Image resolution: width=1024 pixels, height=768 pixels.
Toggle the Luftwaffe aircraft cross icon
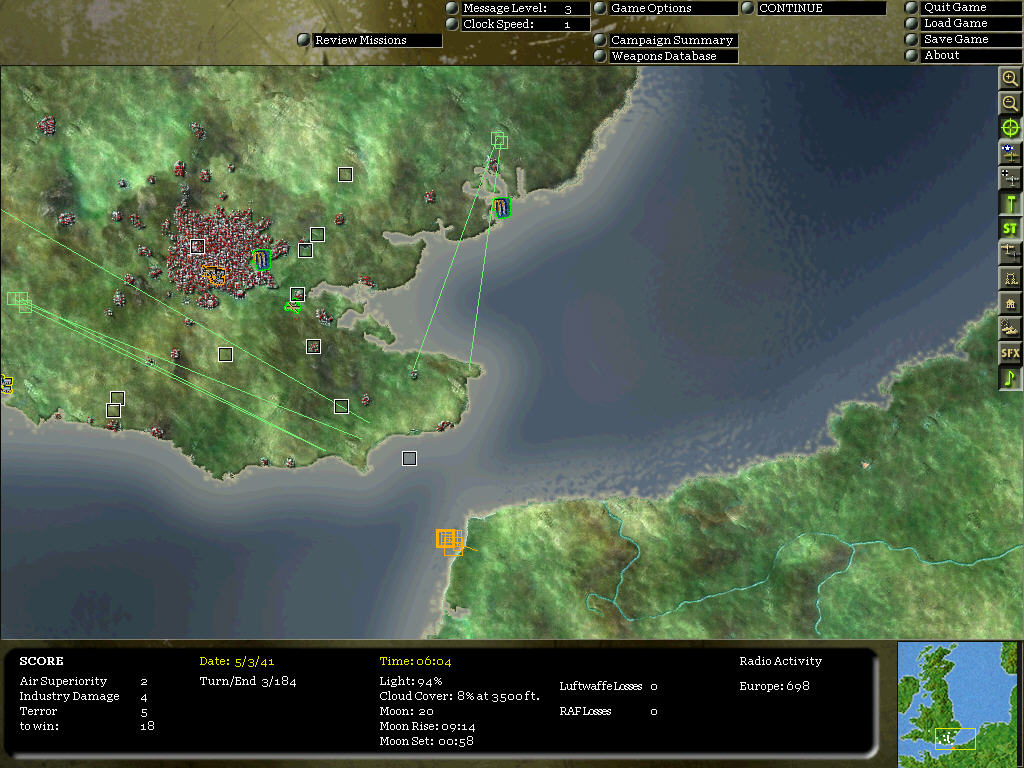point(1010,178)
